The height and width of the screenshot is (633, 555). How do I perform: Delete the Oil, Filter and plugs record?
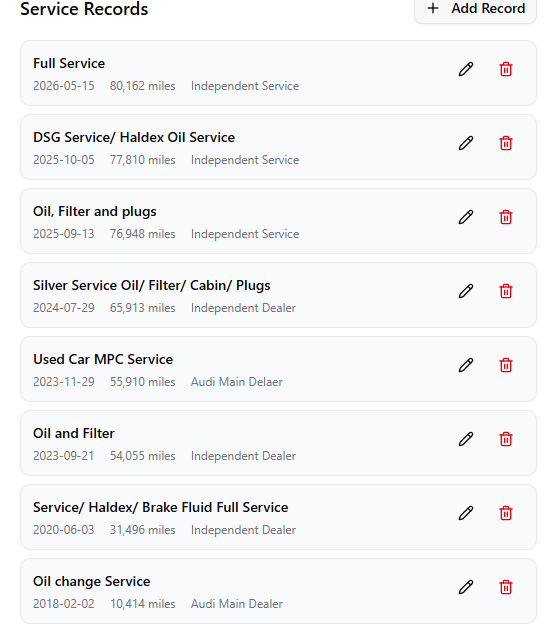point(506,217)
